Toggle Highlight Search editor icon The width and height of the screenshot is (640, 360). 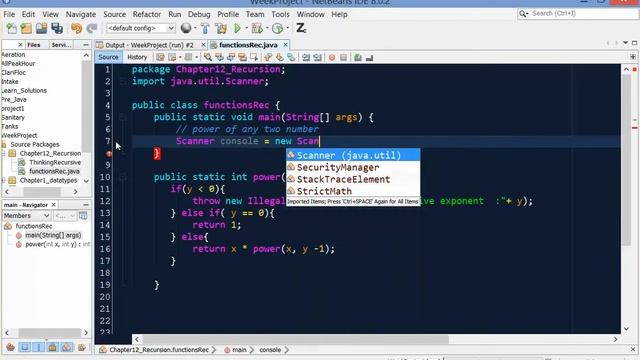pyautogui.click(x=242, y=57)
